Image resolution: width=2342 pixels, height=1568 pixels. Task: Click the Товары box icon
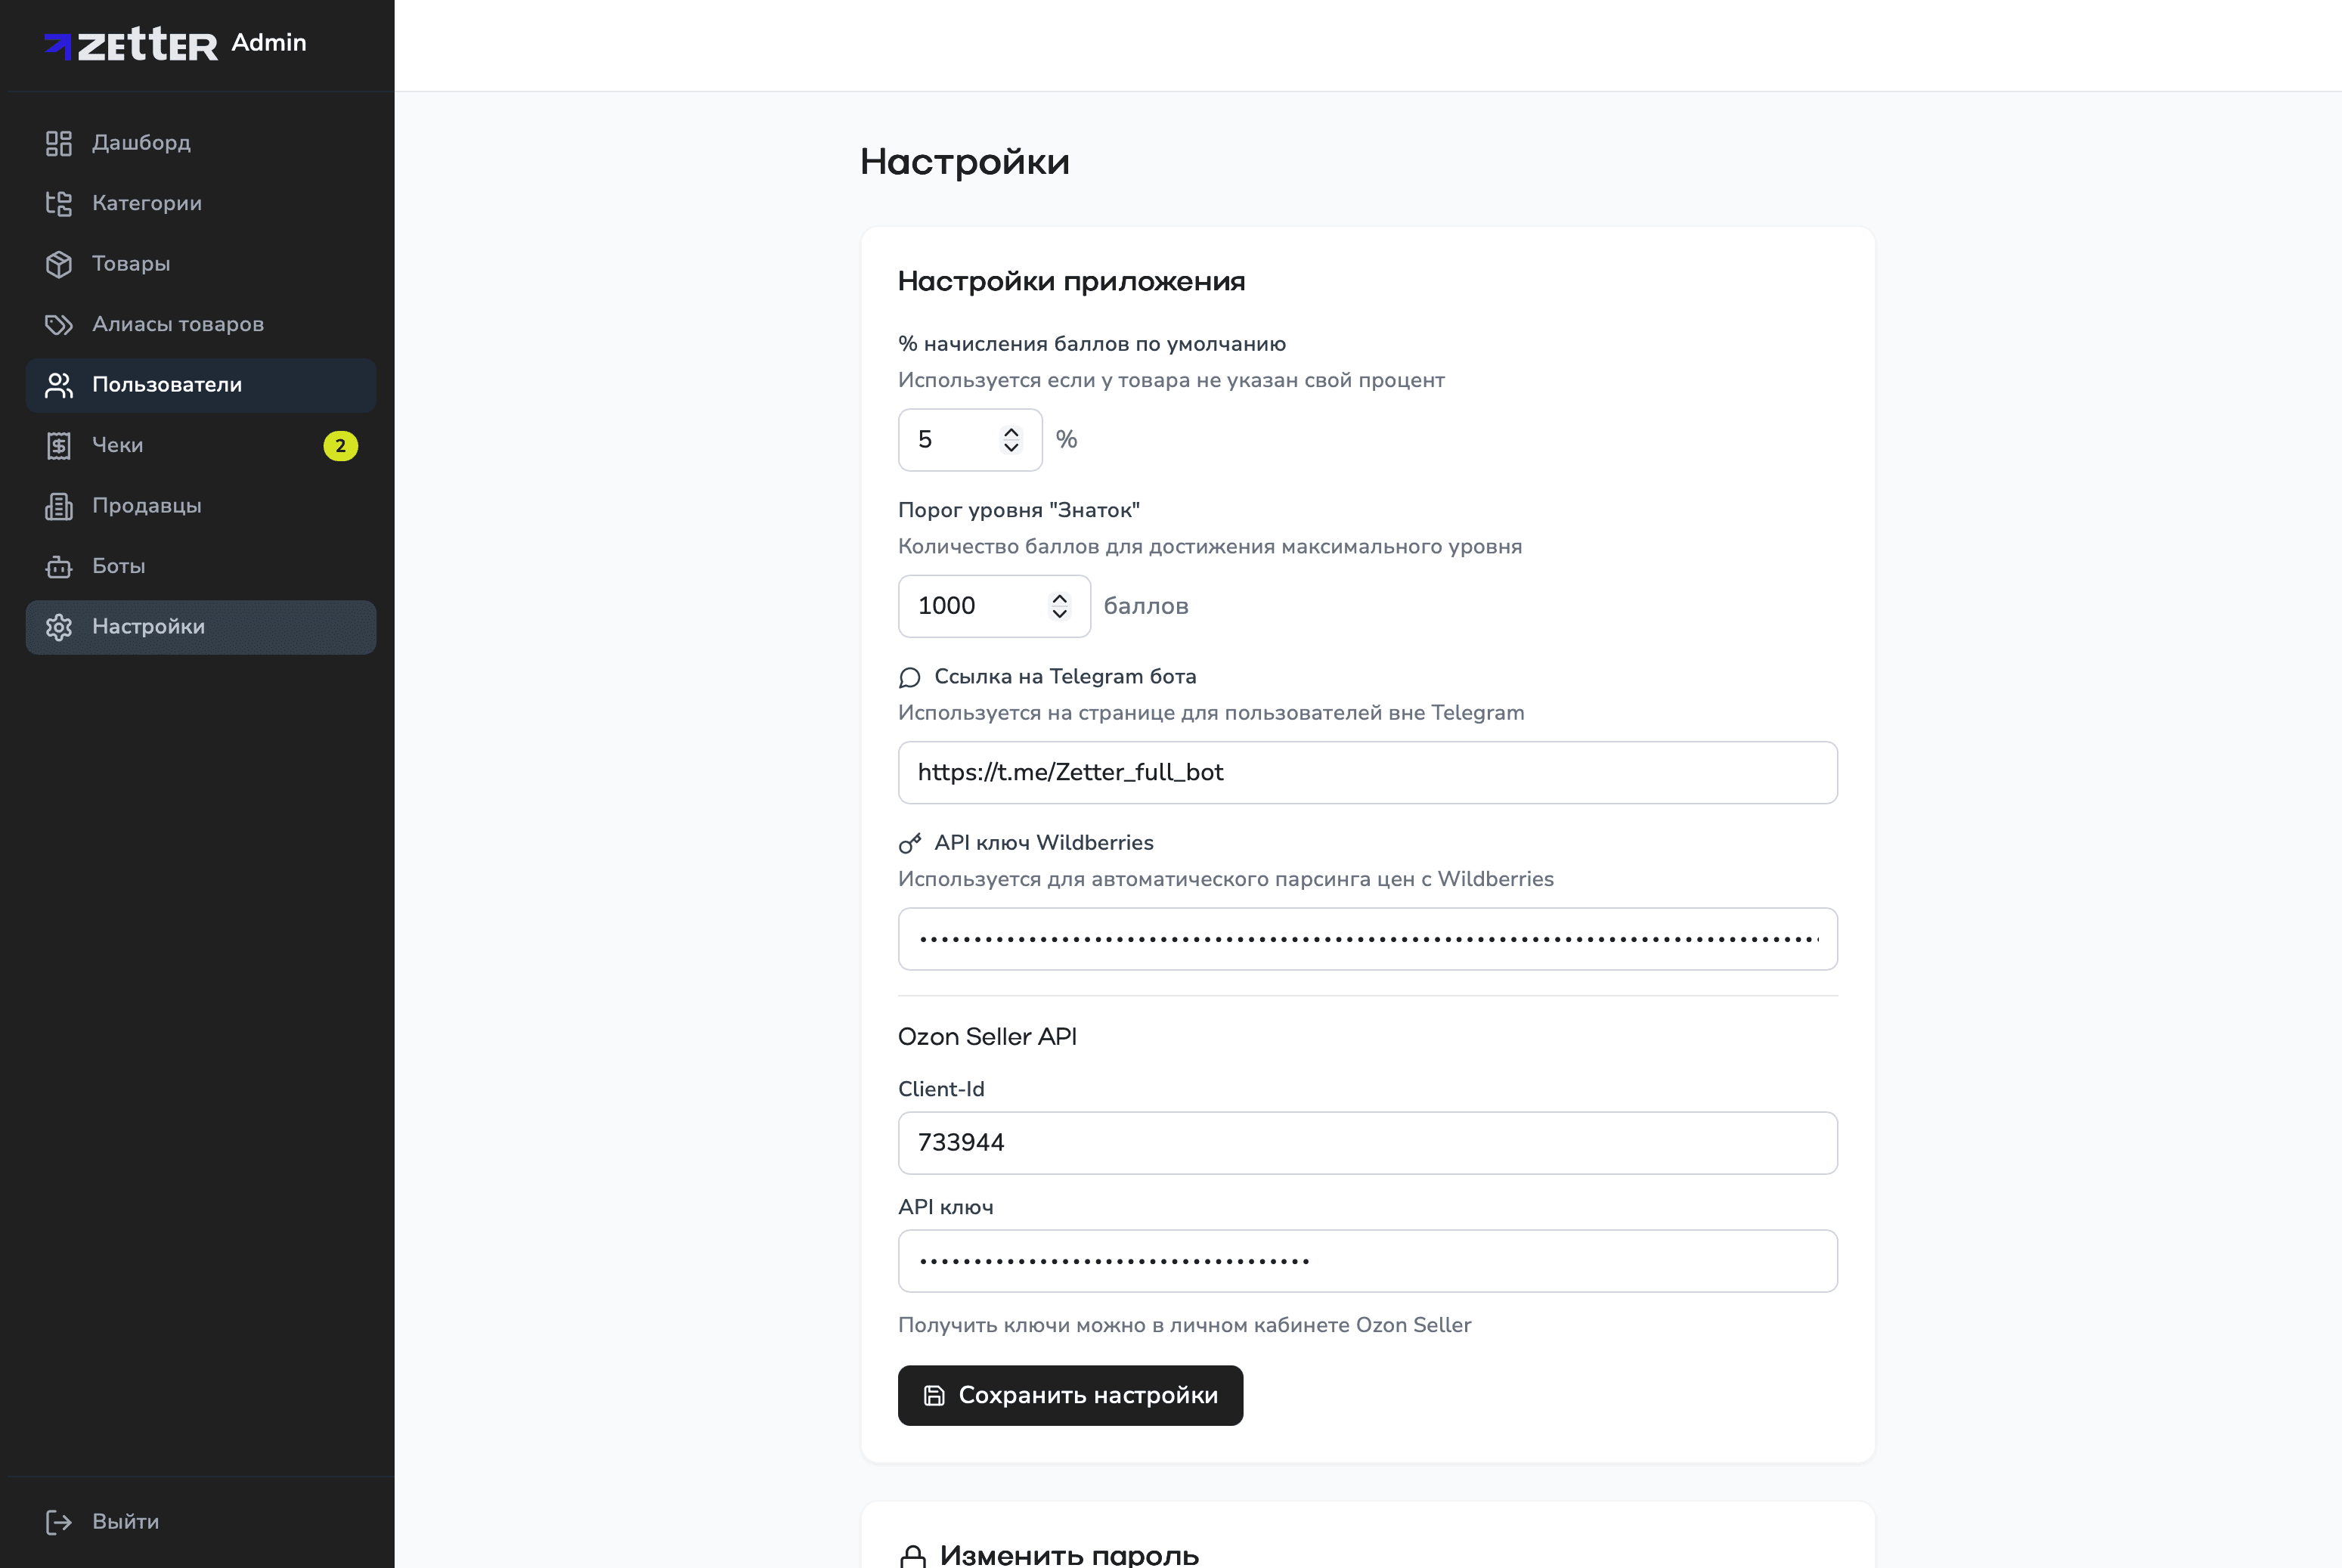point(59,264)
